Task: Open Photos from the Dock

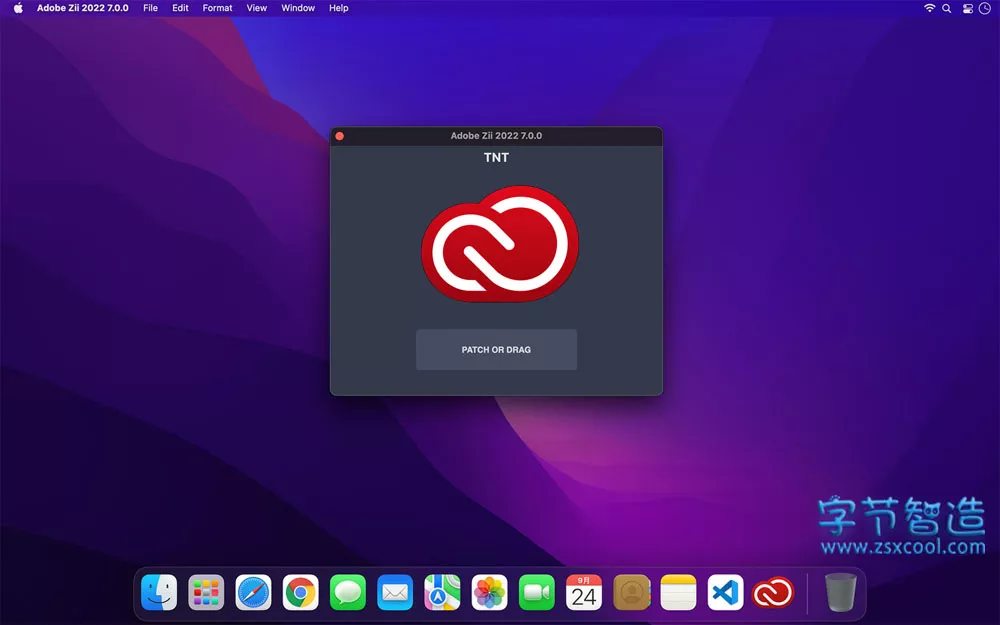Action: click(489, 592)
